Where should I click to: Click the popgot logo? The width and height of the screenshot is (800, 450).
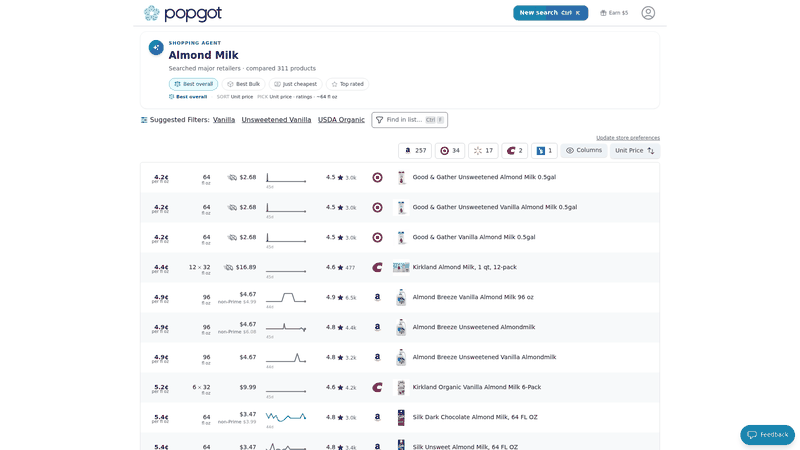click(x=183, y=13)
